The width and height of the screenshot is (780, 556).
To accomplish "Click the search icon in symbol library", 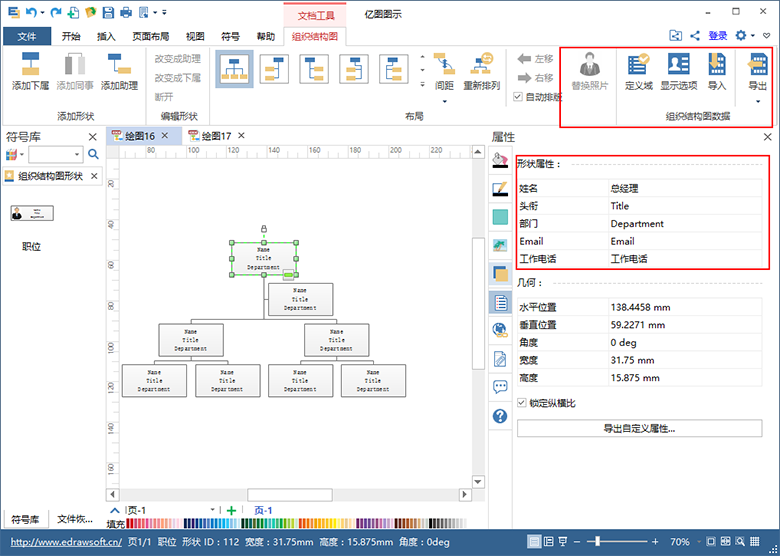I will tap(93, 154).
